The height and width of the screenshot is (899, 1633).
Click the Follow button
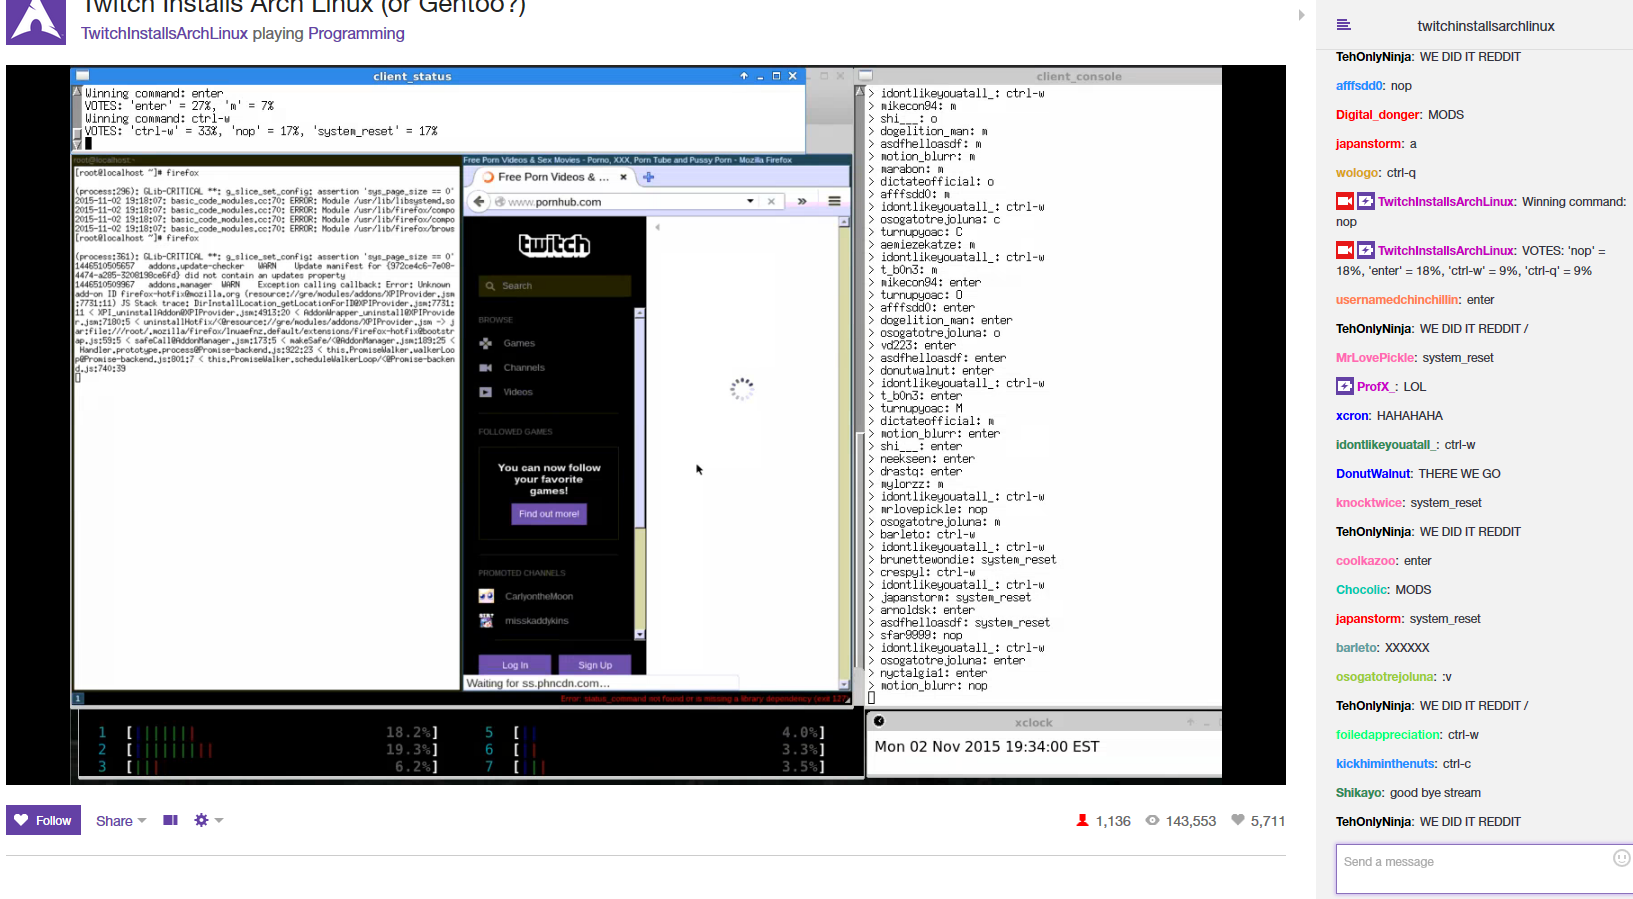click(43, 820)
